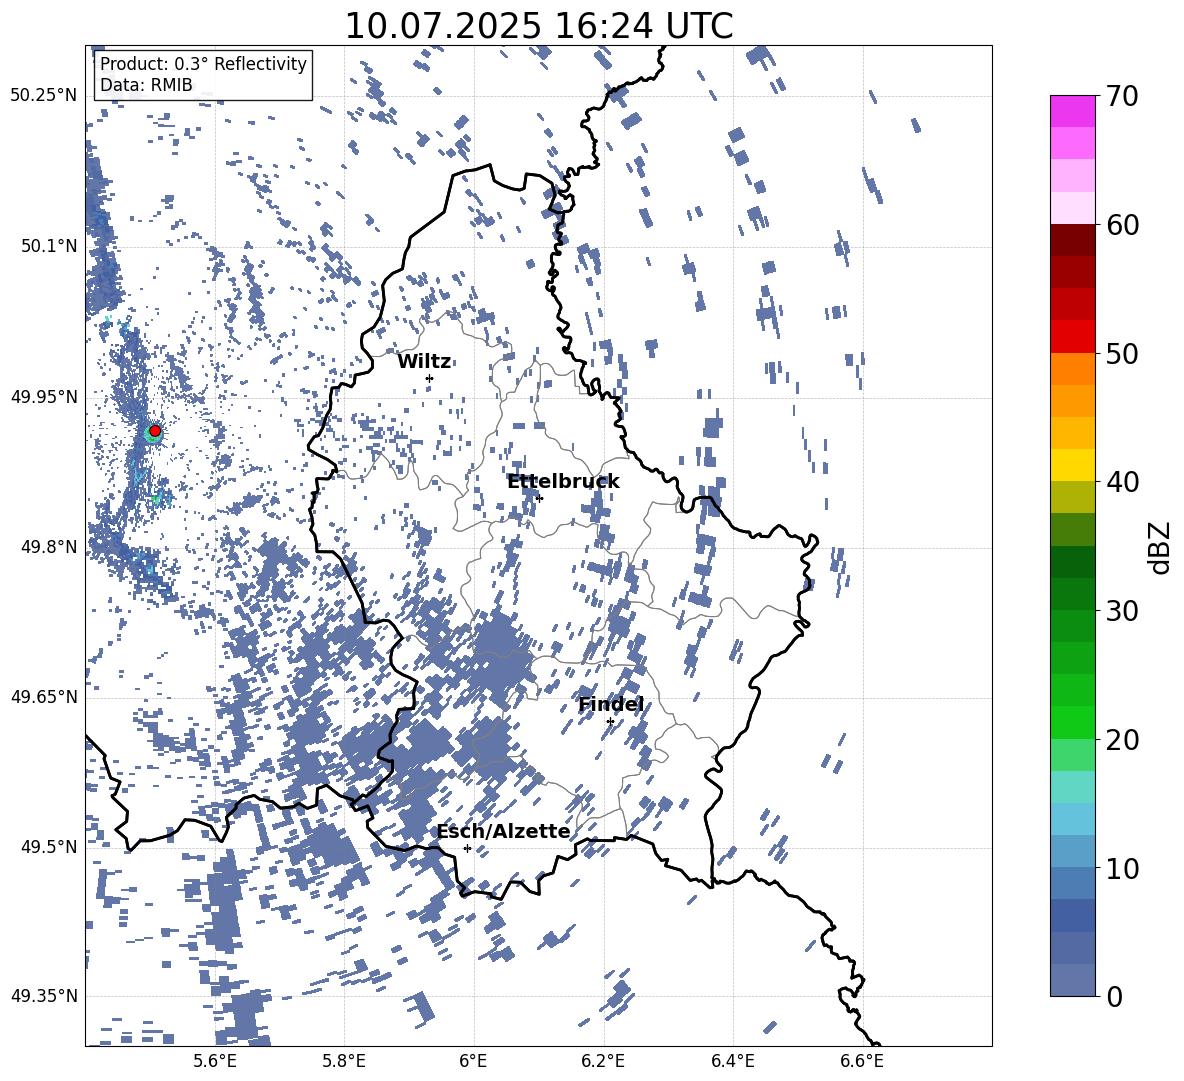Click the 5.8°E longitude label
This screenshot has width=1184, height=1081.
344,1062
